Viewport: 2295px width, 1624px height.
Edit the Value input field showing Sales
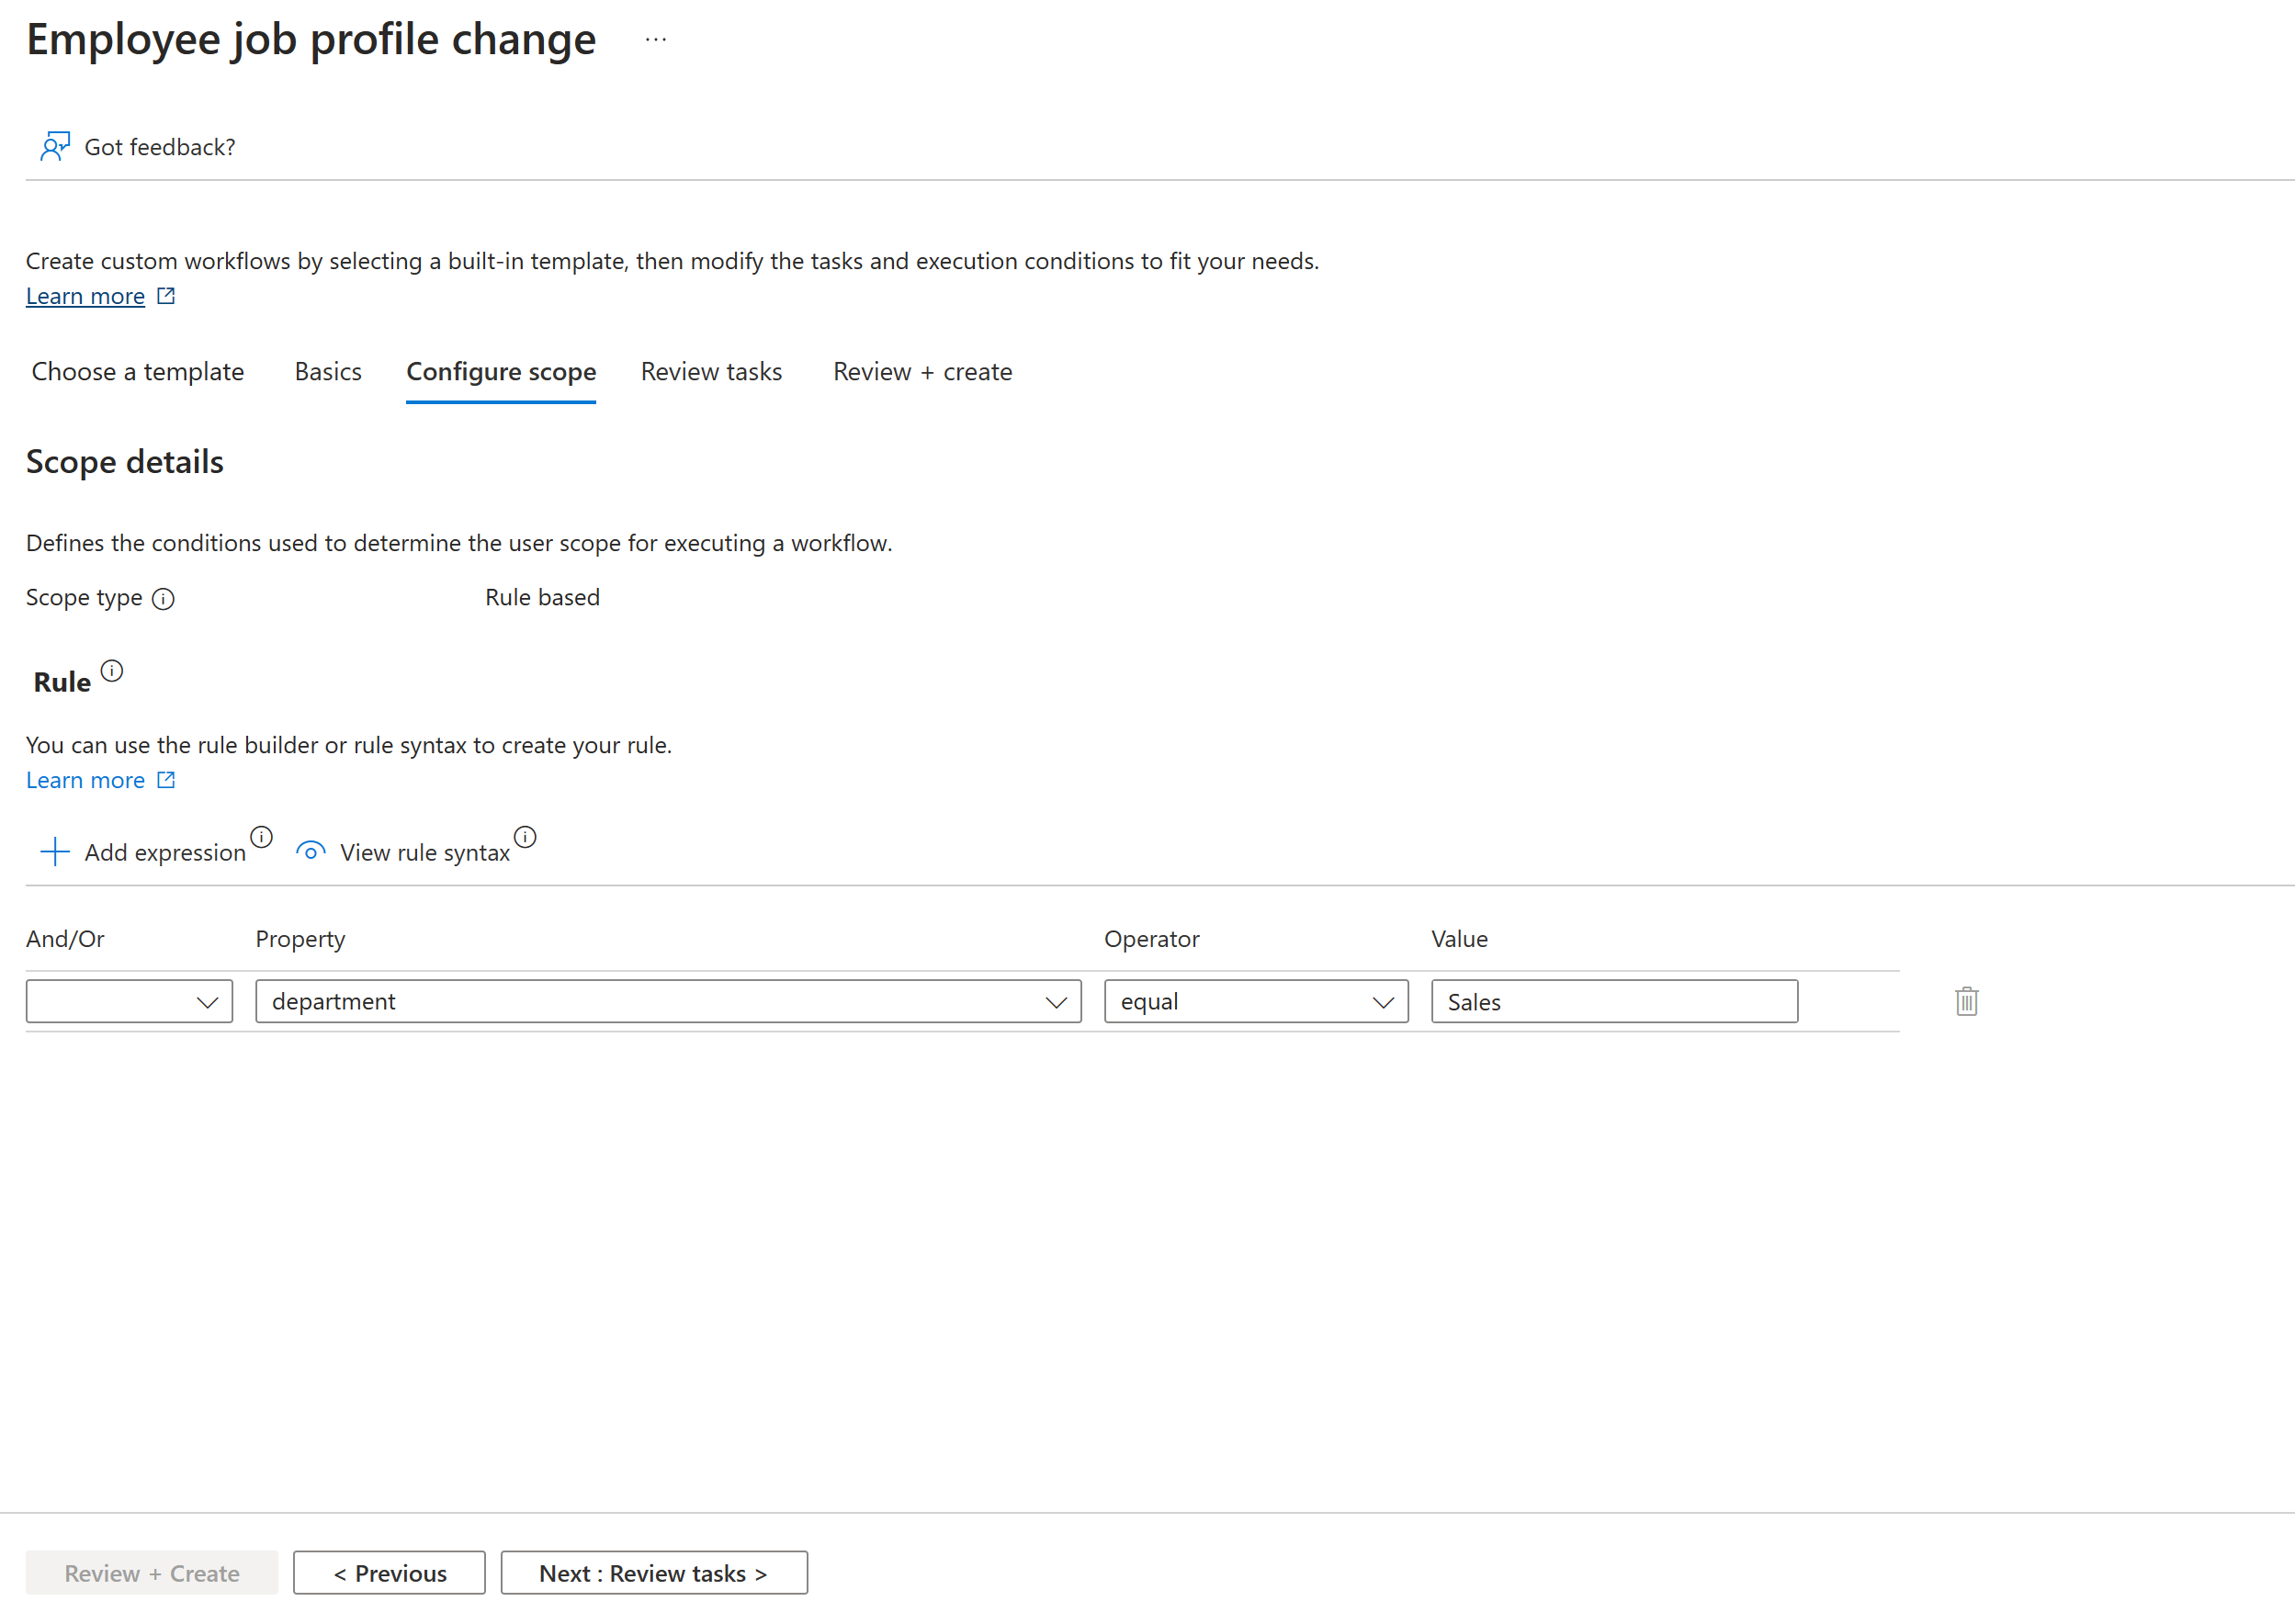click(x=1613, y=1002)
